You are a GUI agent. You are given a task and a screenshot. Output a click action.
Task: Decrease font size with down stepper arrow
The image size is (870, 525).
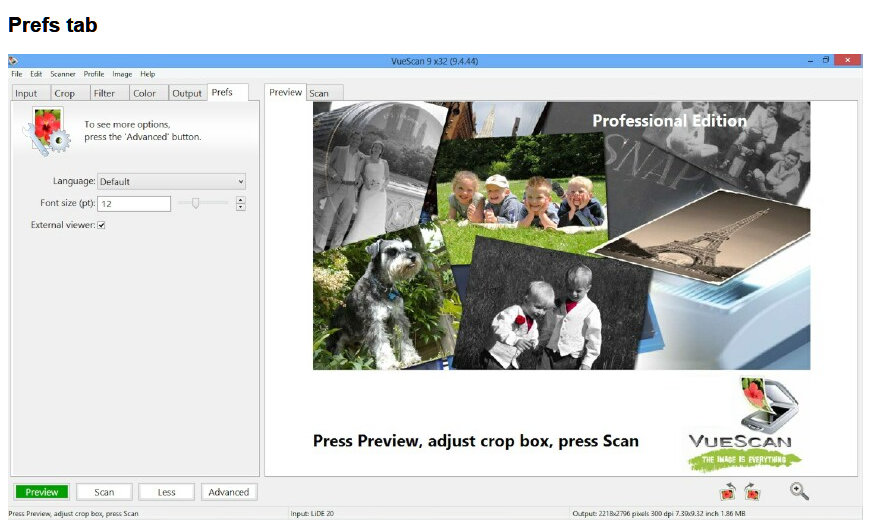pyautogui.click(x=241, y=207)
